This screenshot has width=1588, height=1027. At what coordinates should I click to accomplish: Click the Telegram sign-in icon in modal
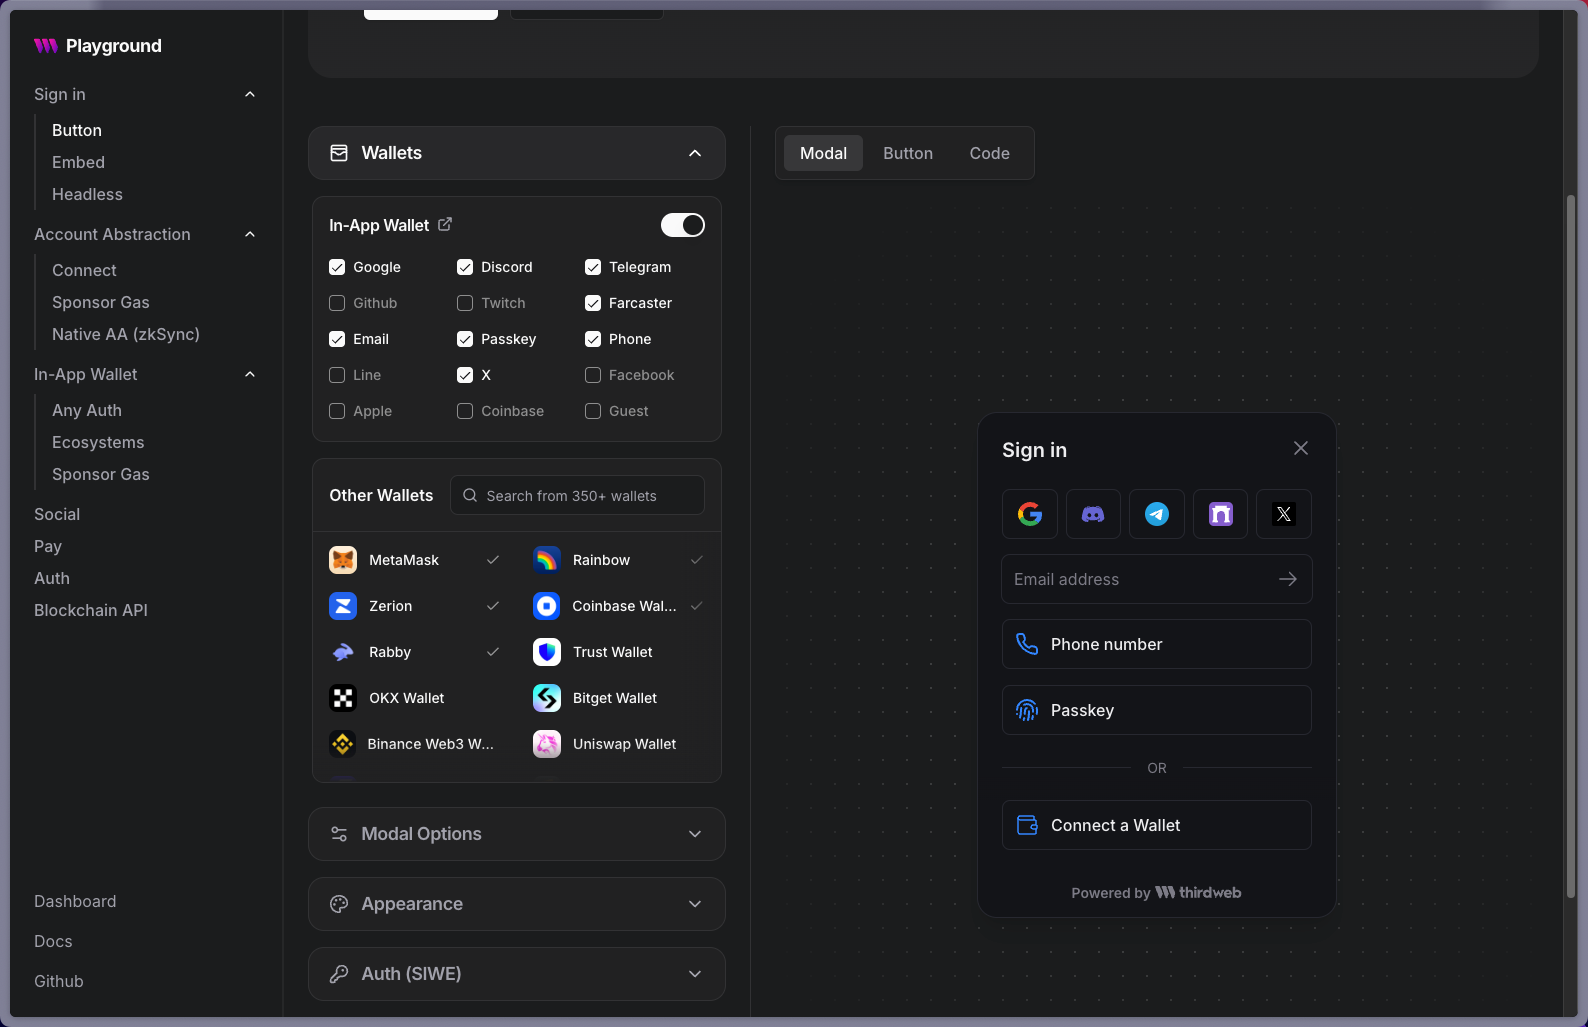(1157, 514)
